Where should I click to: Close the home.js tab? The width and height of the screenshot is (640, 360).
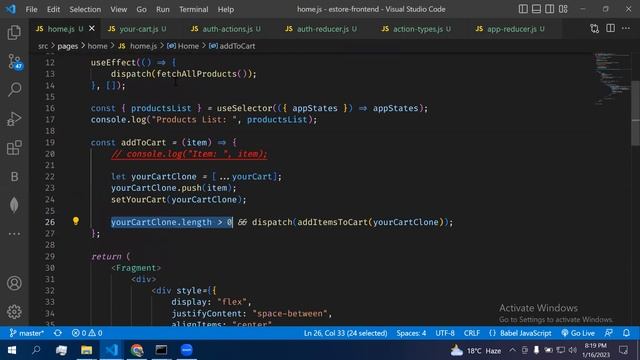(92, 29)
